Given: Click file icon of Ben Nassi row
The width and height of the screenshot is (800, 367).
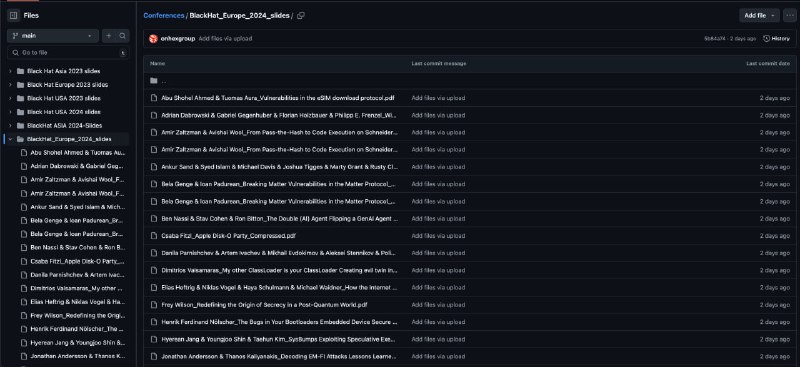Looking at the screenshot, I should 154,218.
